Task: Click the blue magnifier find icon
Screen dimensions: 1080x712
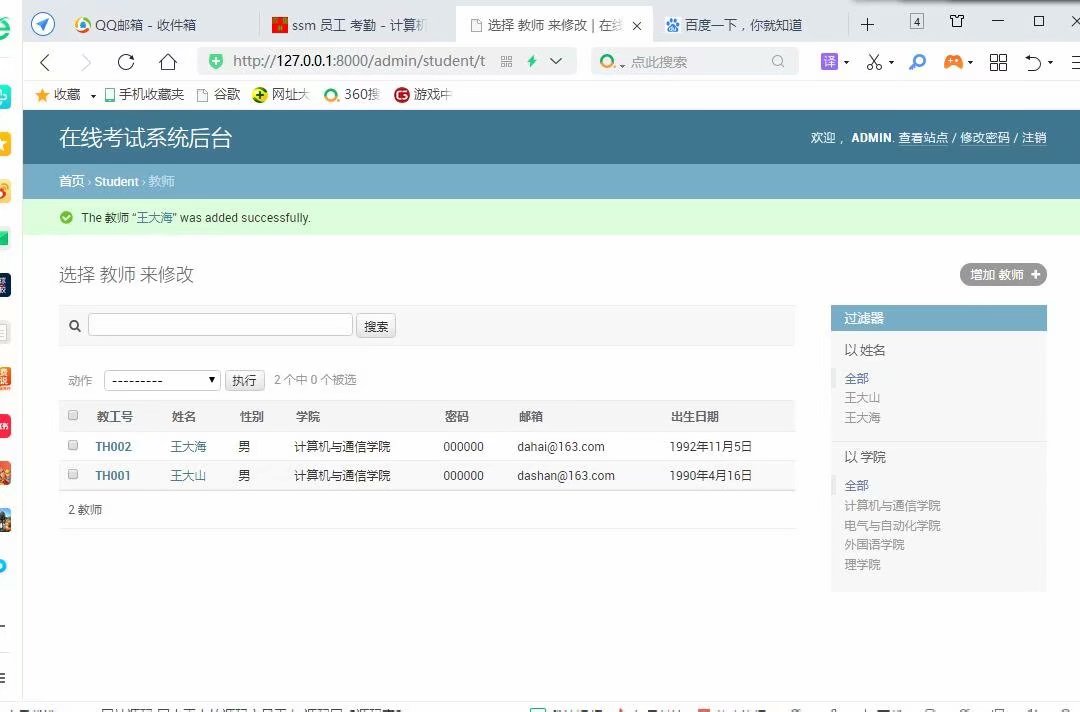Action: (x=917, y=62)
